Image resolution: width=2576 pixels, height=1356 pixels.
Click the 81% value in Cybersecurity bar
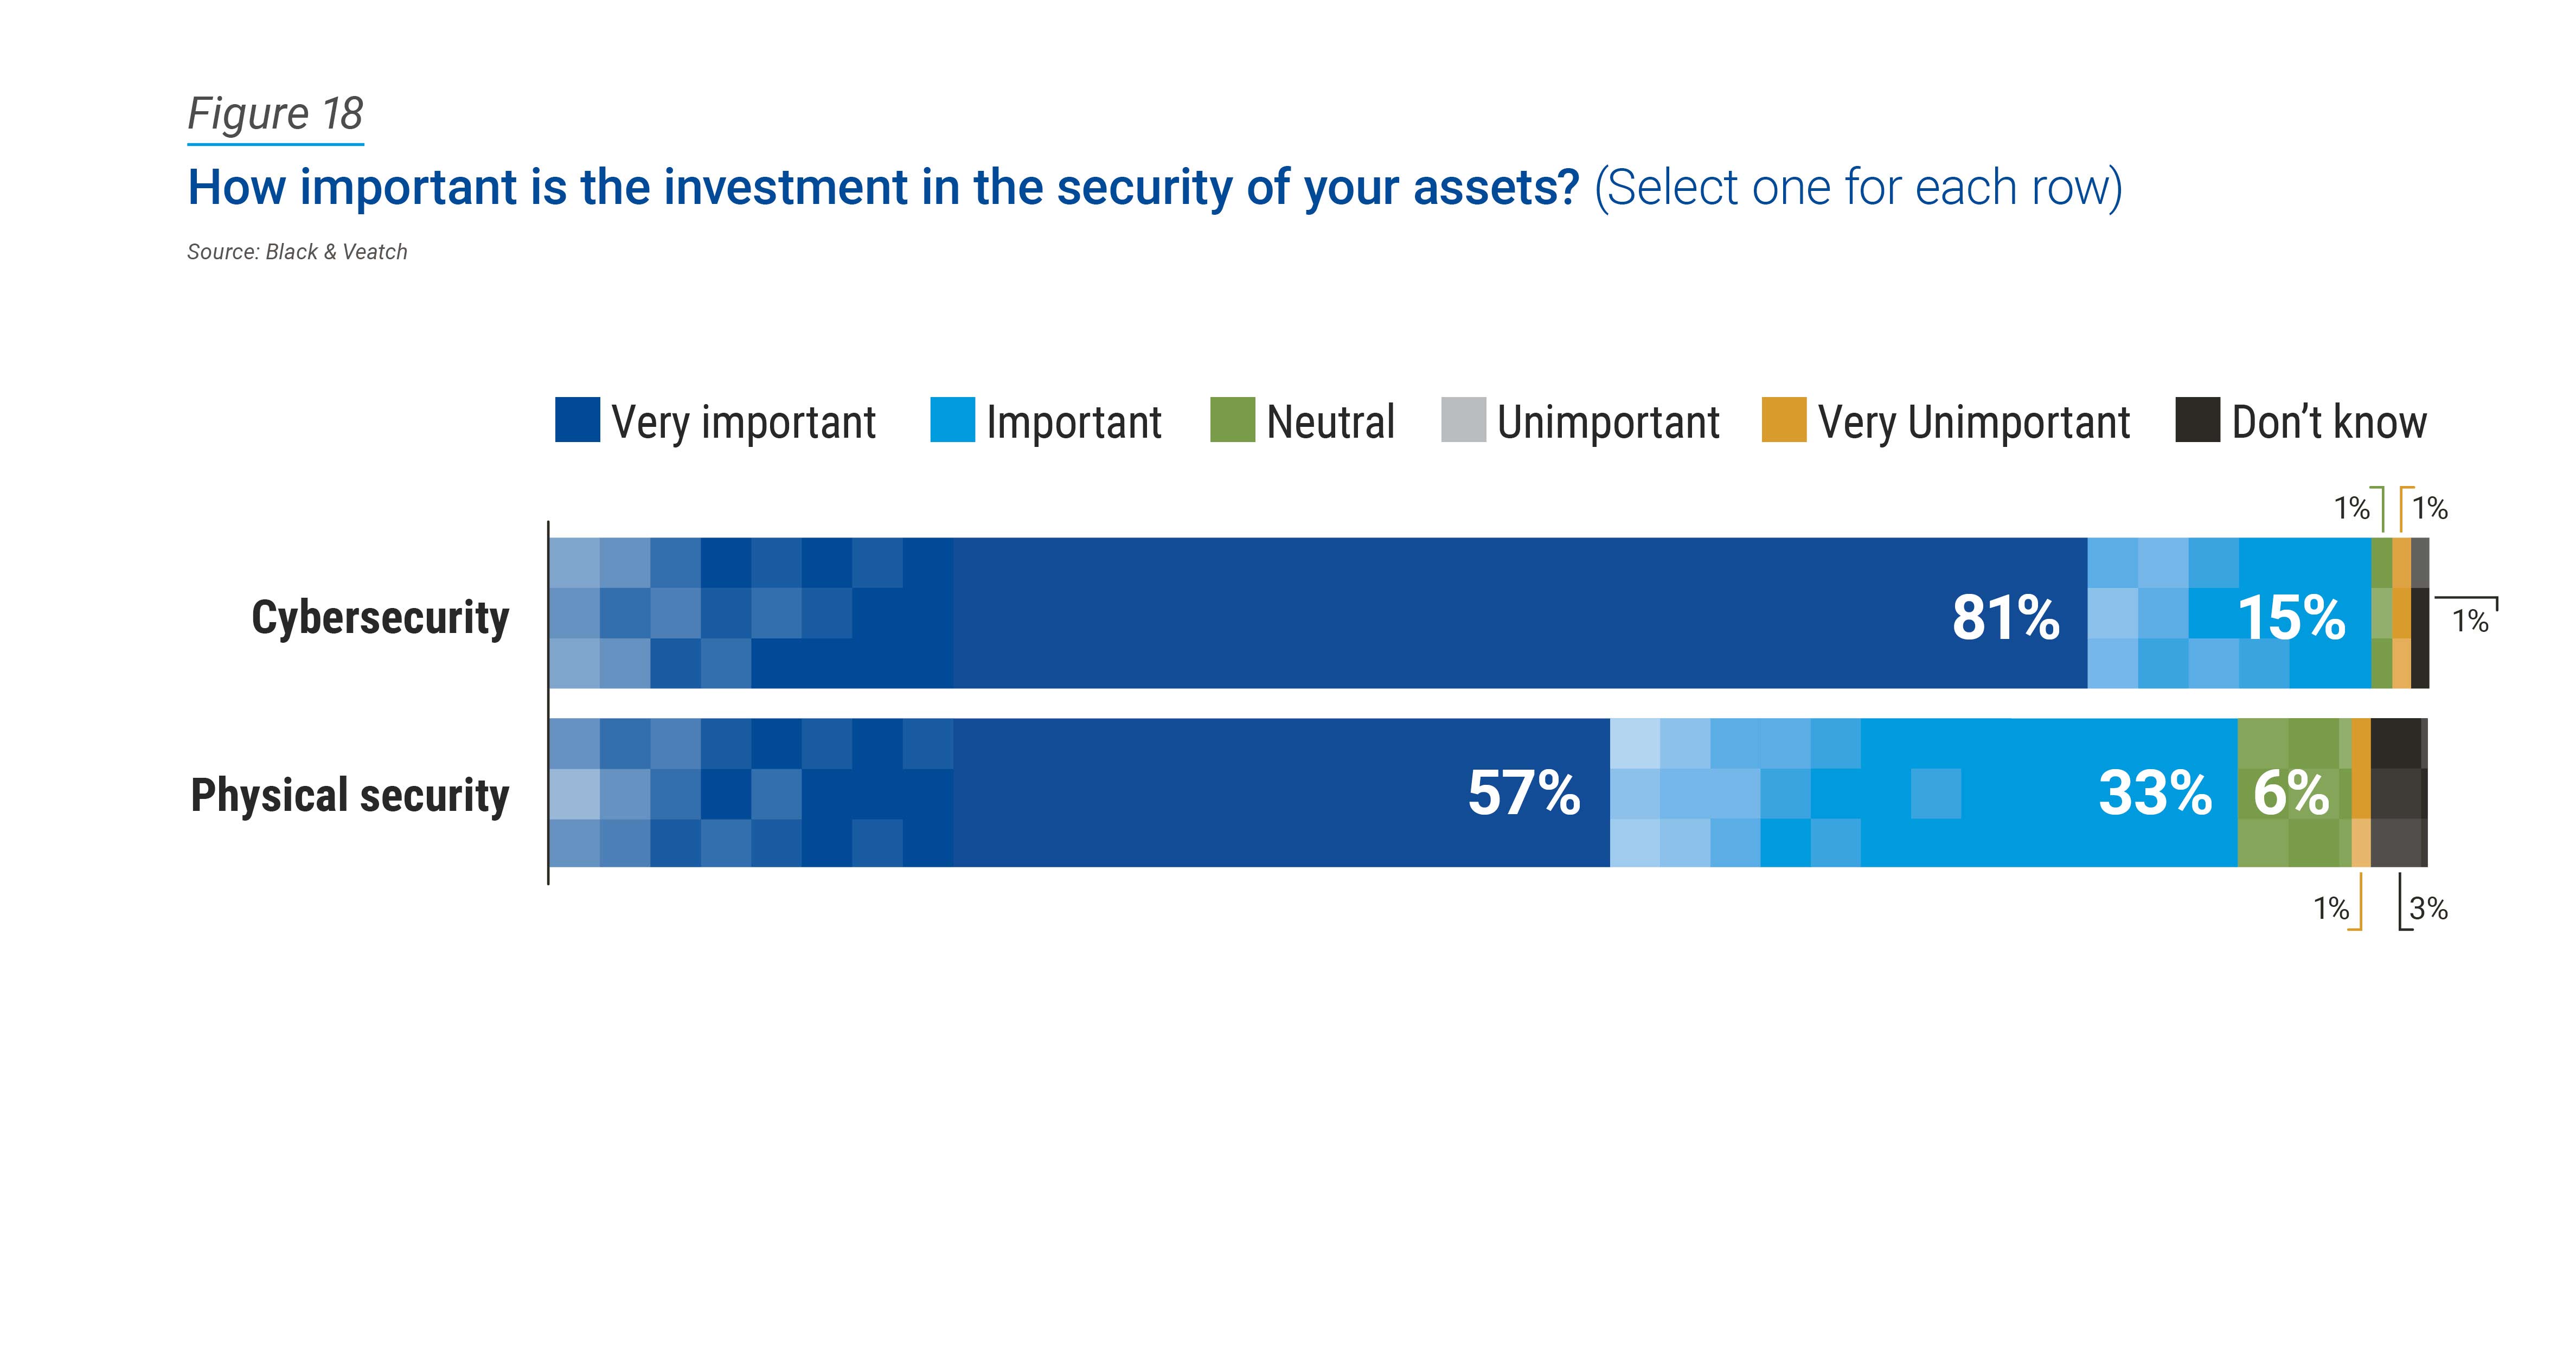(2005, 617)
